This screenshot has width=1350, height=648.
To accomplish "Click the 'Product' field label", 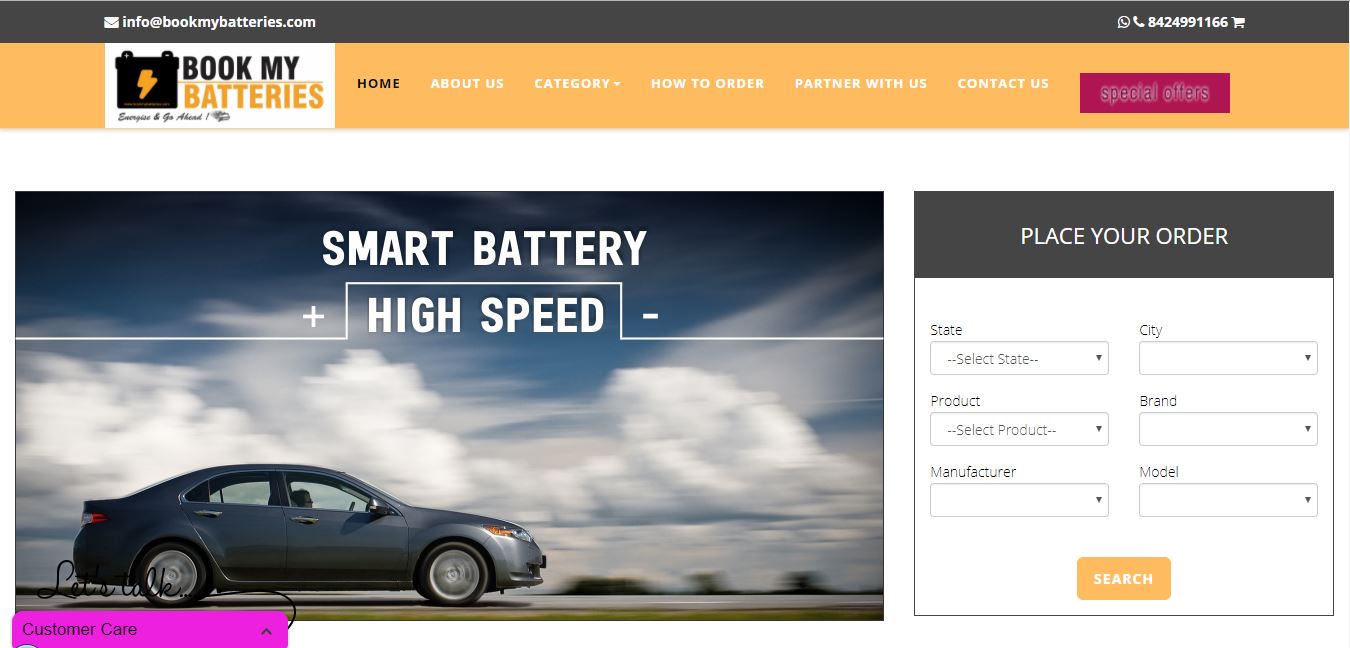I will (955, 401).
